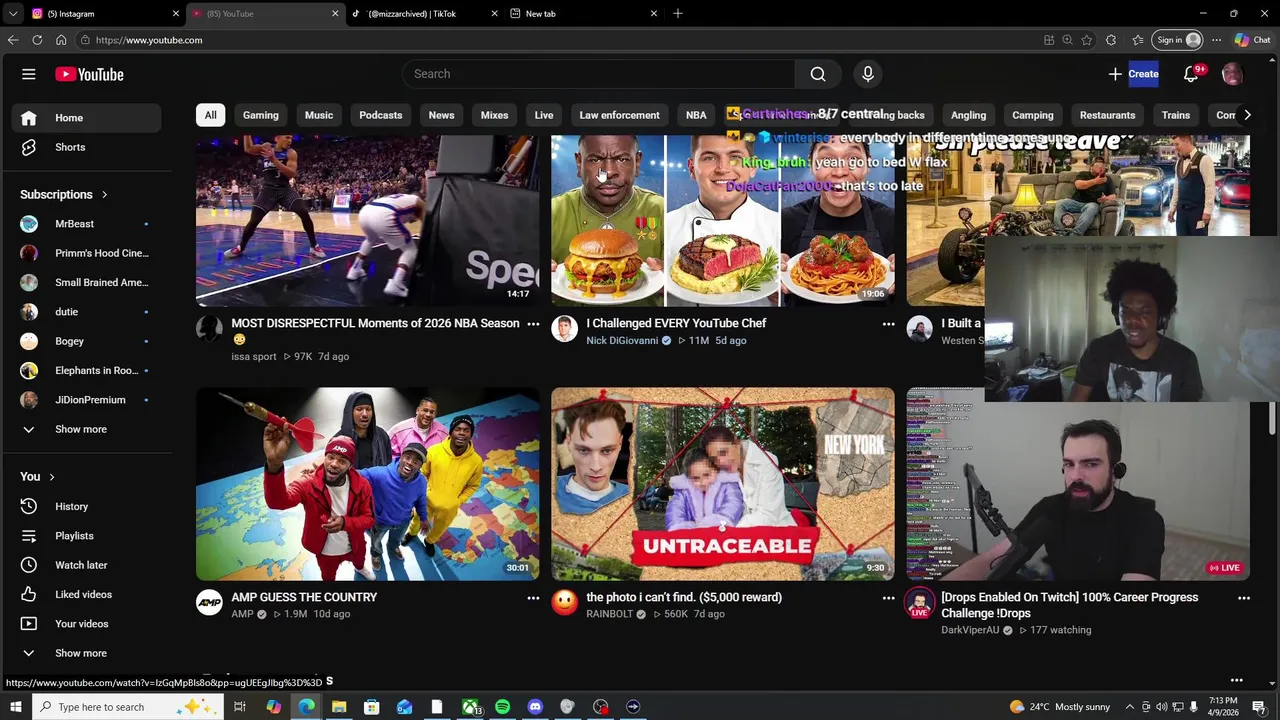Open Copilot Chat in browser
Screen dimensions: 1280x720
click(x=1252, y=40)
